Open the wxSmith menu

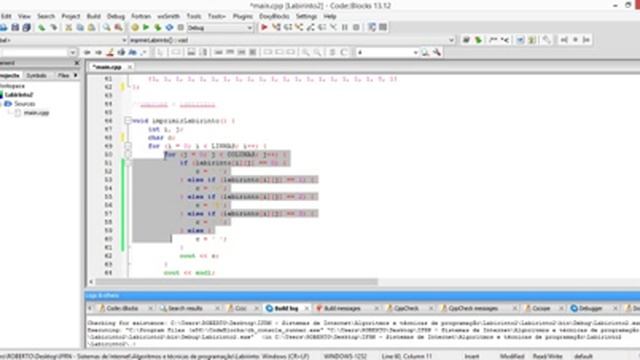(x=169, y=16)
